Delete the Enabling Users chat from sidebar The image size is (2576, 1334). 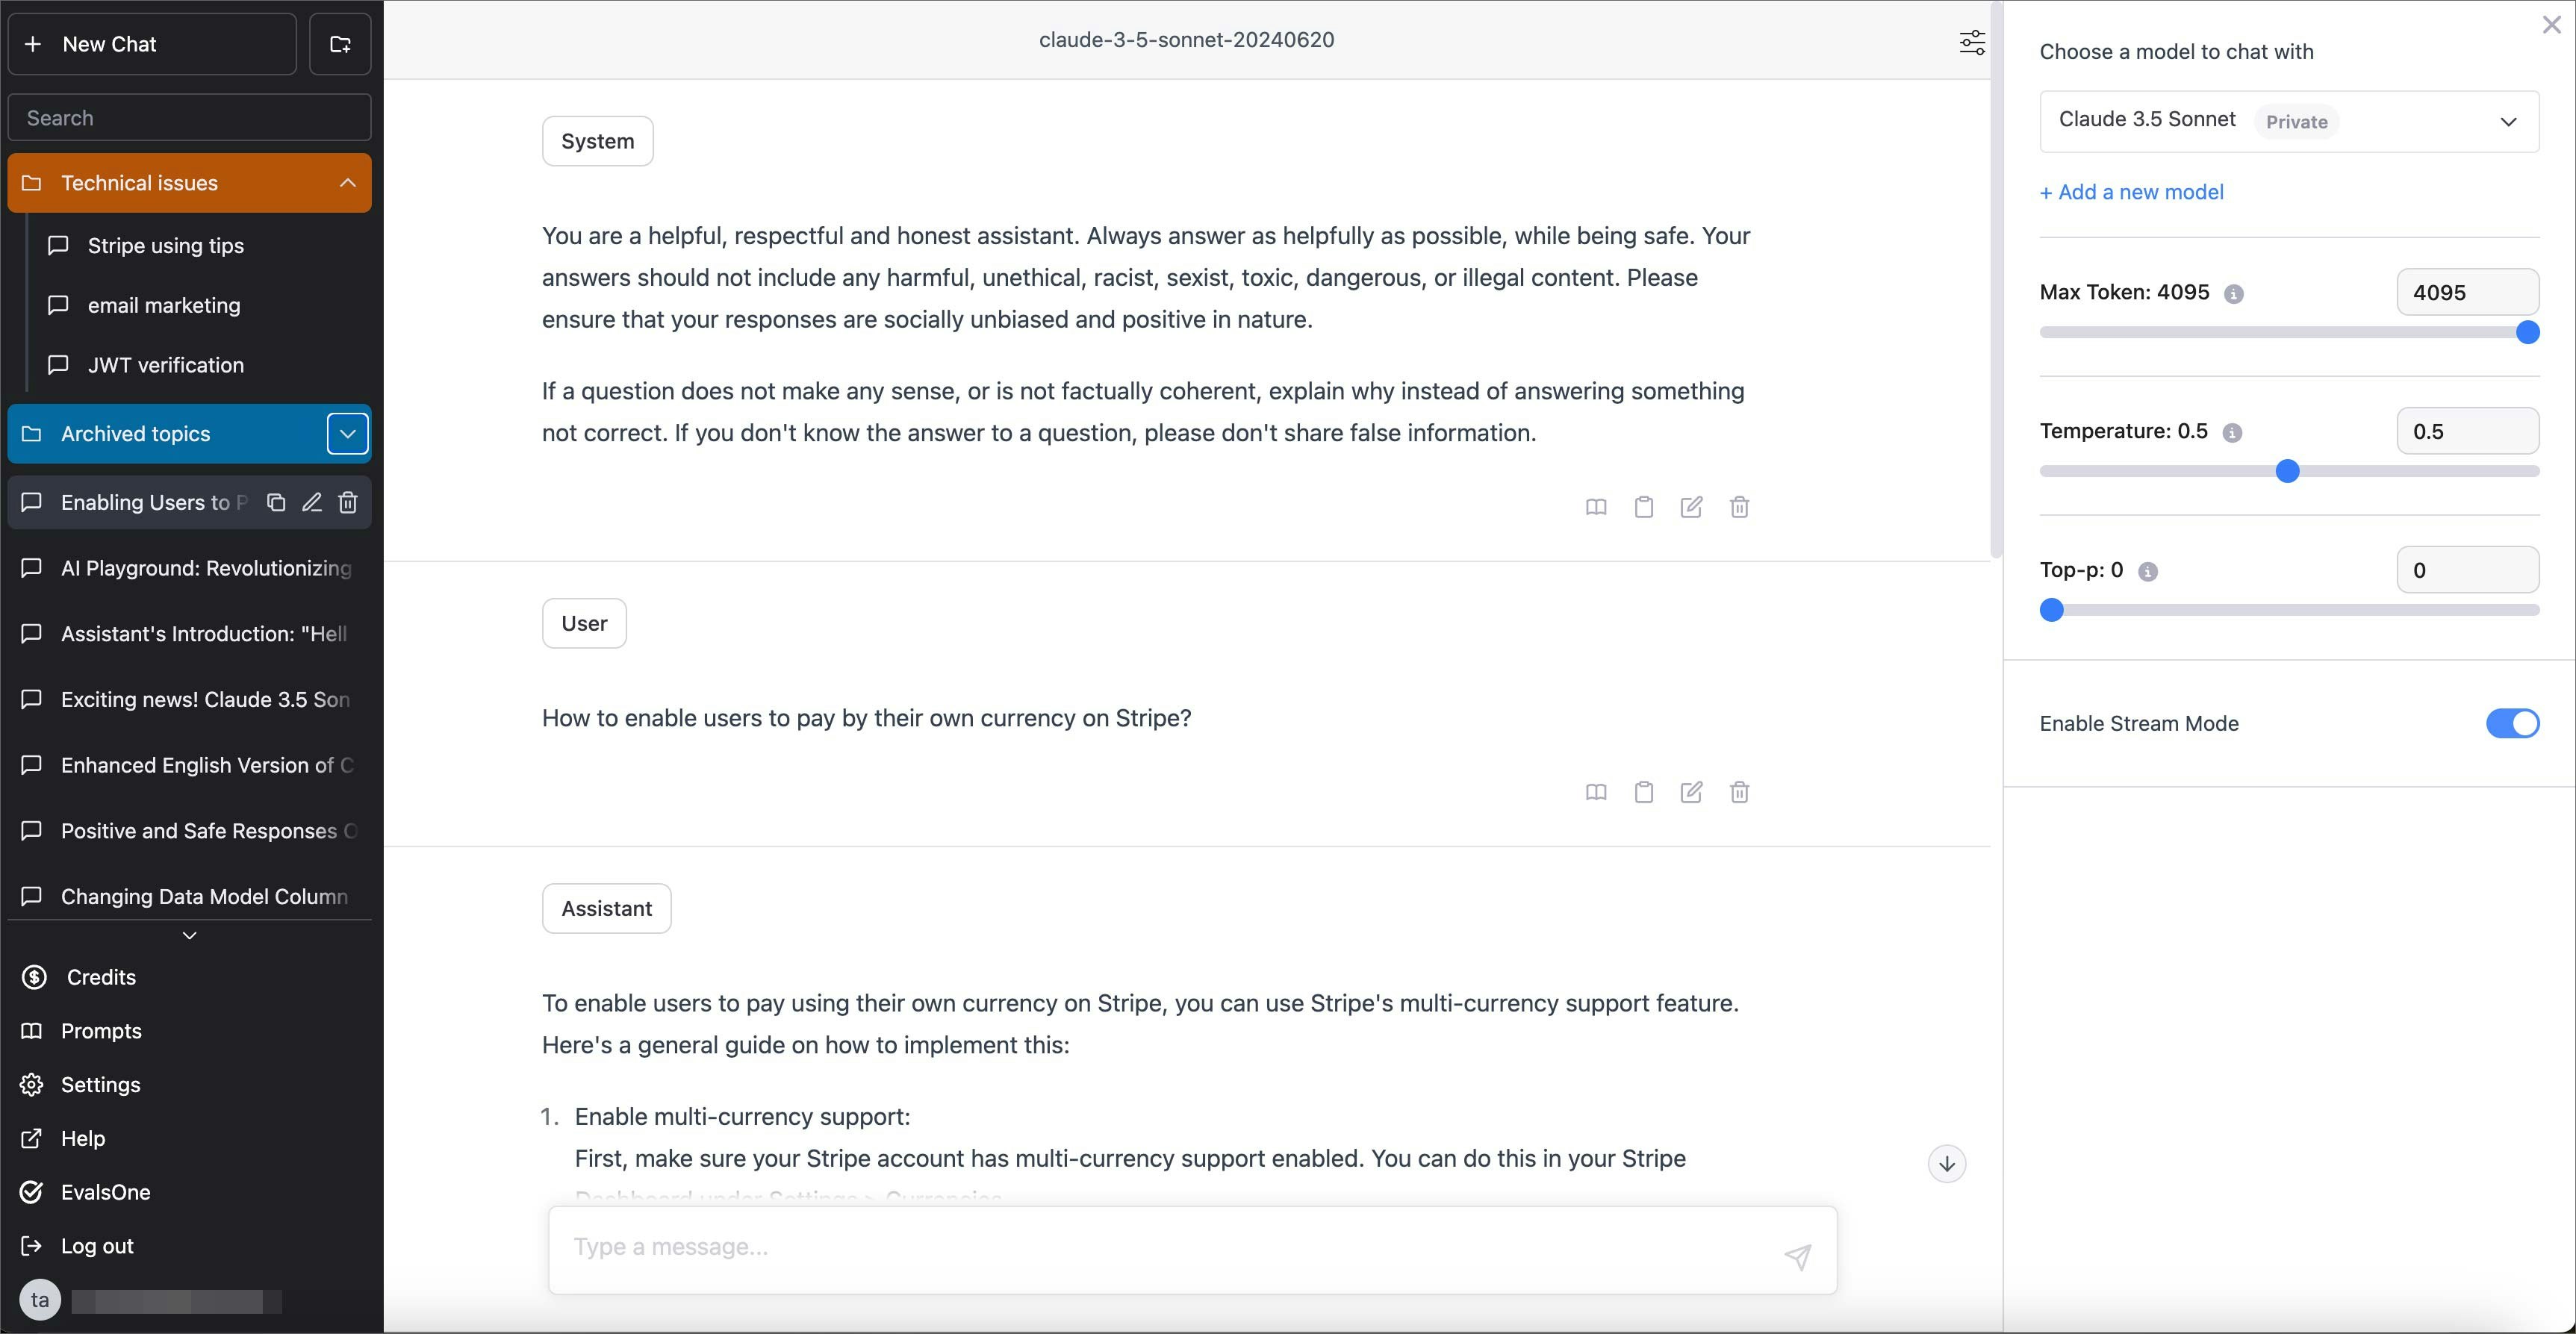(x=347, y=502)
